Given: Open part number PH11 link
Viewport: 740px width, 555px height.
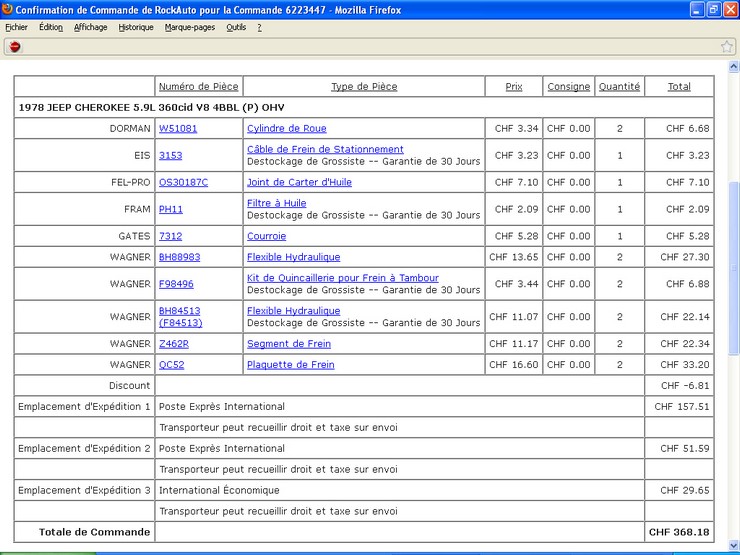Looking at the screenshot, I should pyautogui.click(x=170, y=210).
